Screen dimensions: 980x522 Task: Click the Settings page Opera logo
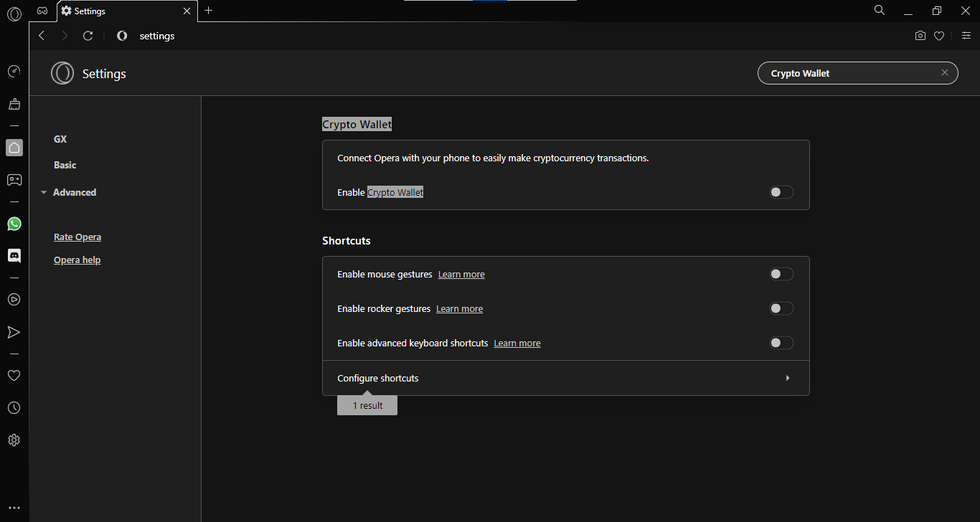62,73
